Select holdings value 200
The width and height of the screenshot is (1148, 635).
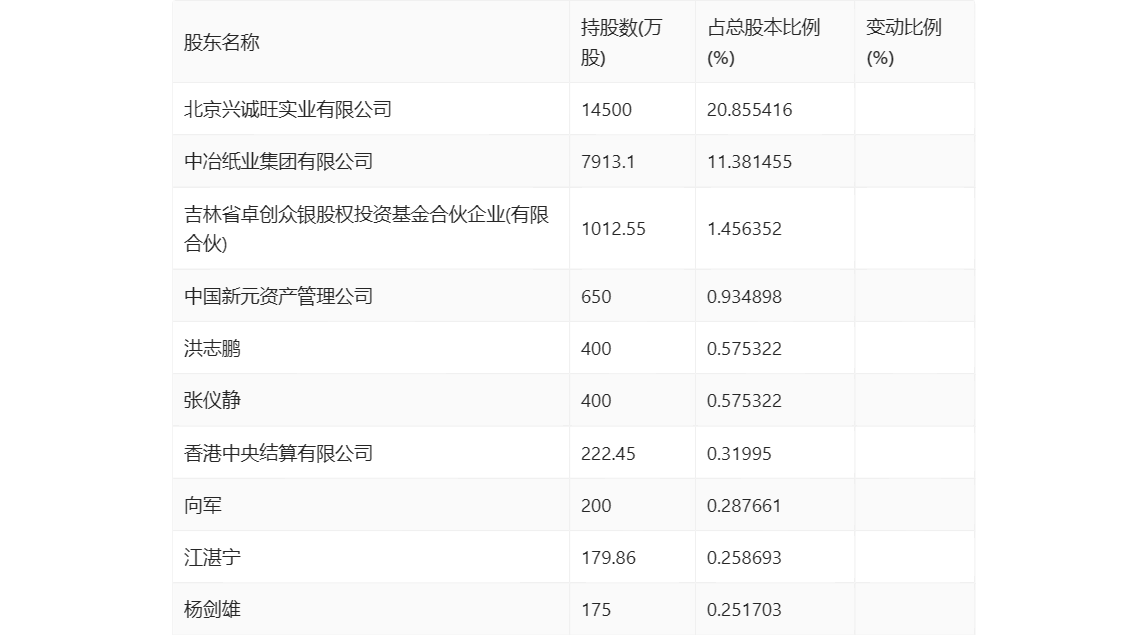[x=596, y=506]
